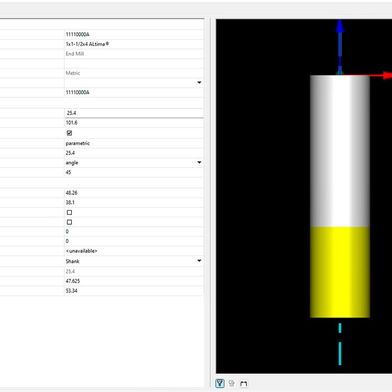Click the holder-shaped icon below the viewport
Viewport: 392px width, 392px height.
coord(244,384)
